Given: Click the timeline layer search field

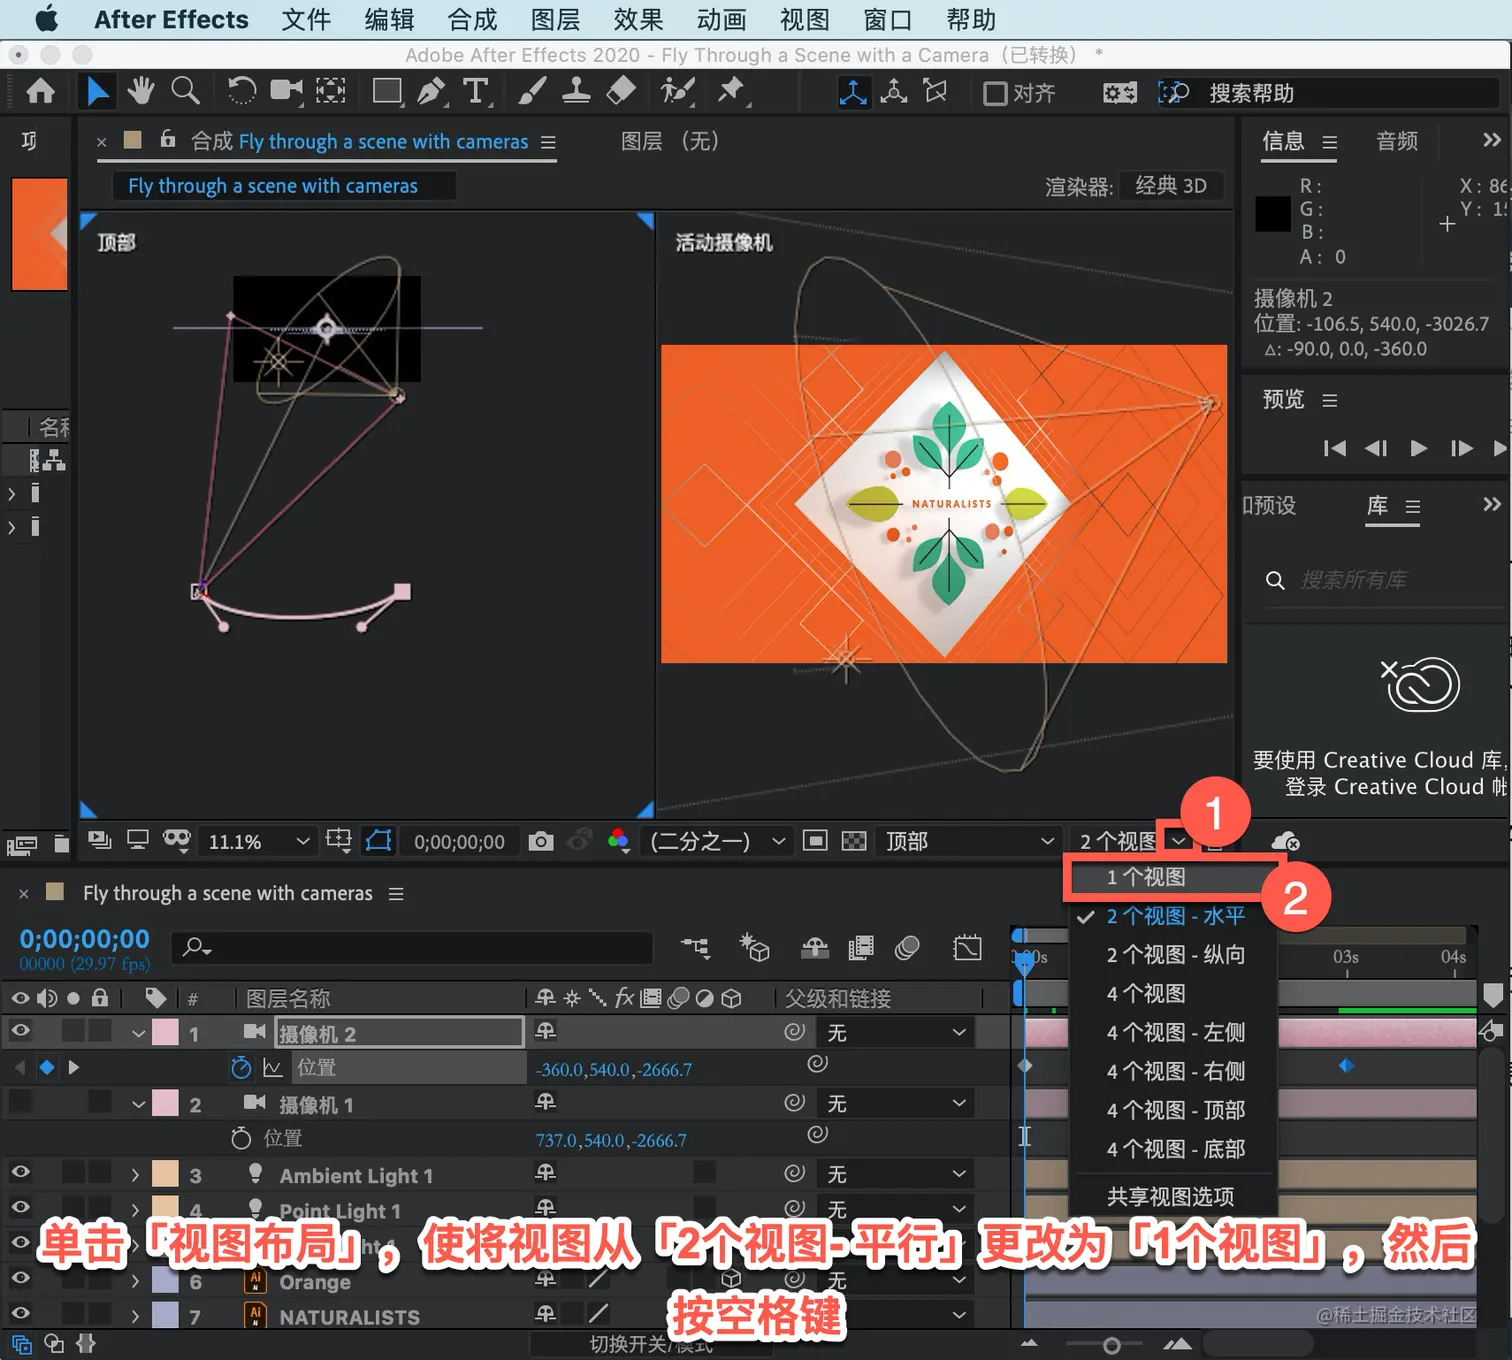Looking at the screenshot, I should pyautogui.click(x=412, y=947).
